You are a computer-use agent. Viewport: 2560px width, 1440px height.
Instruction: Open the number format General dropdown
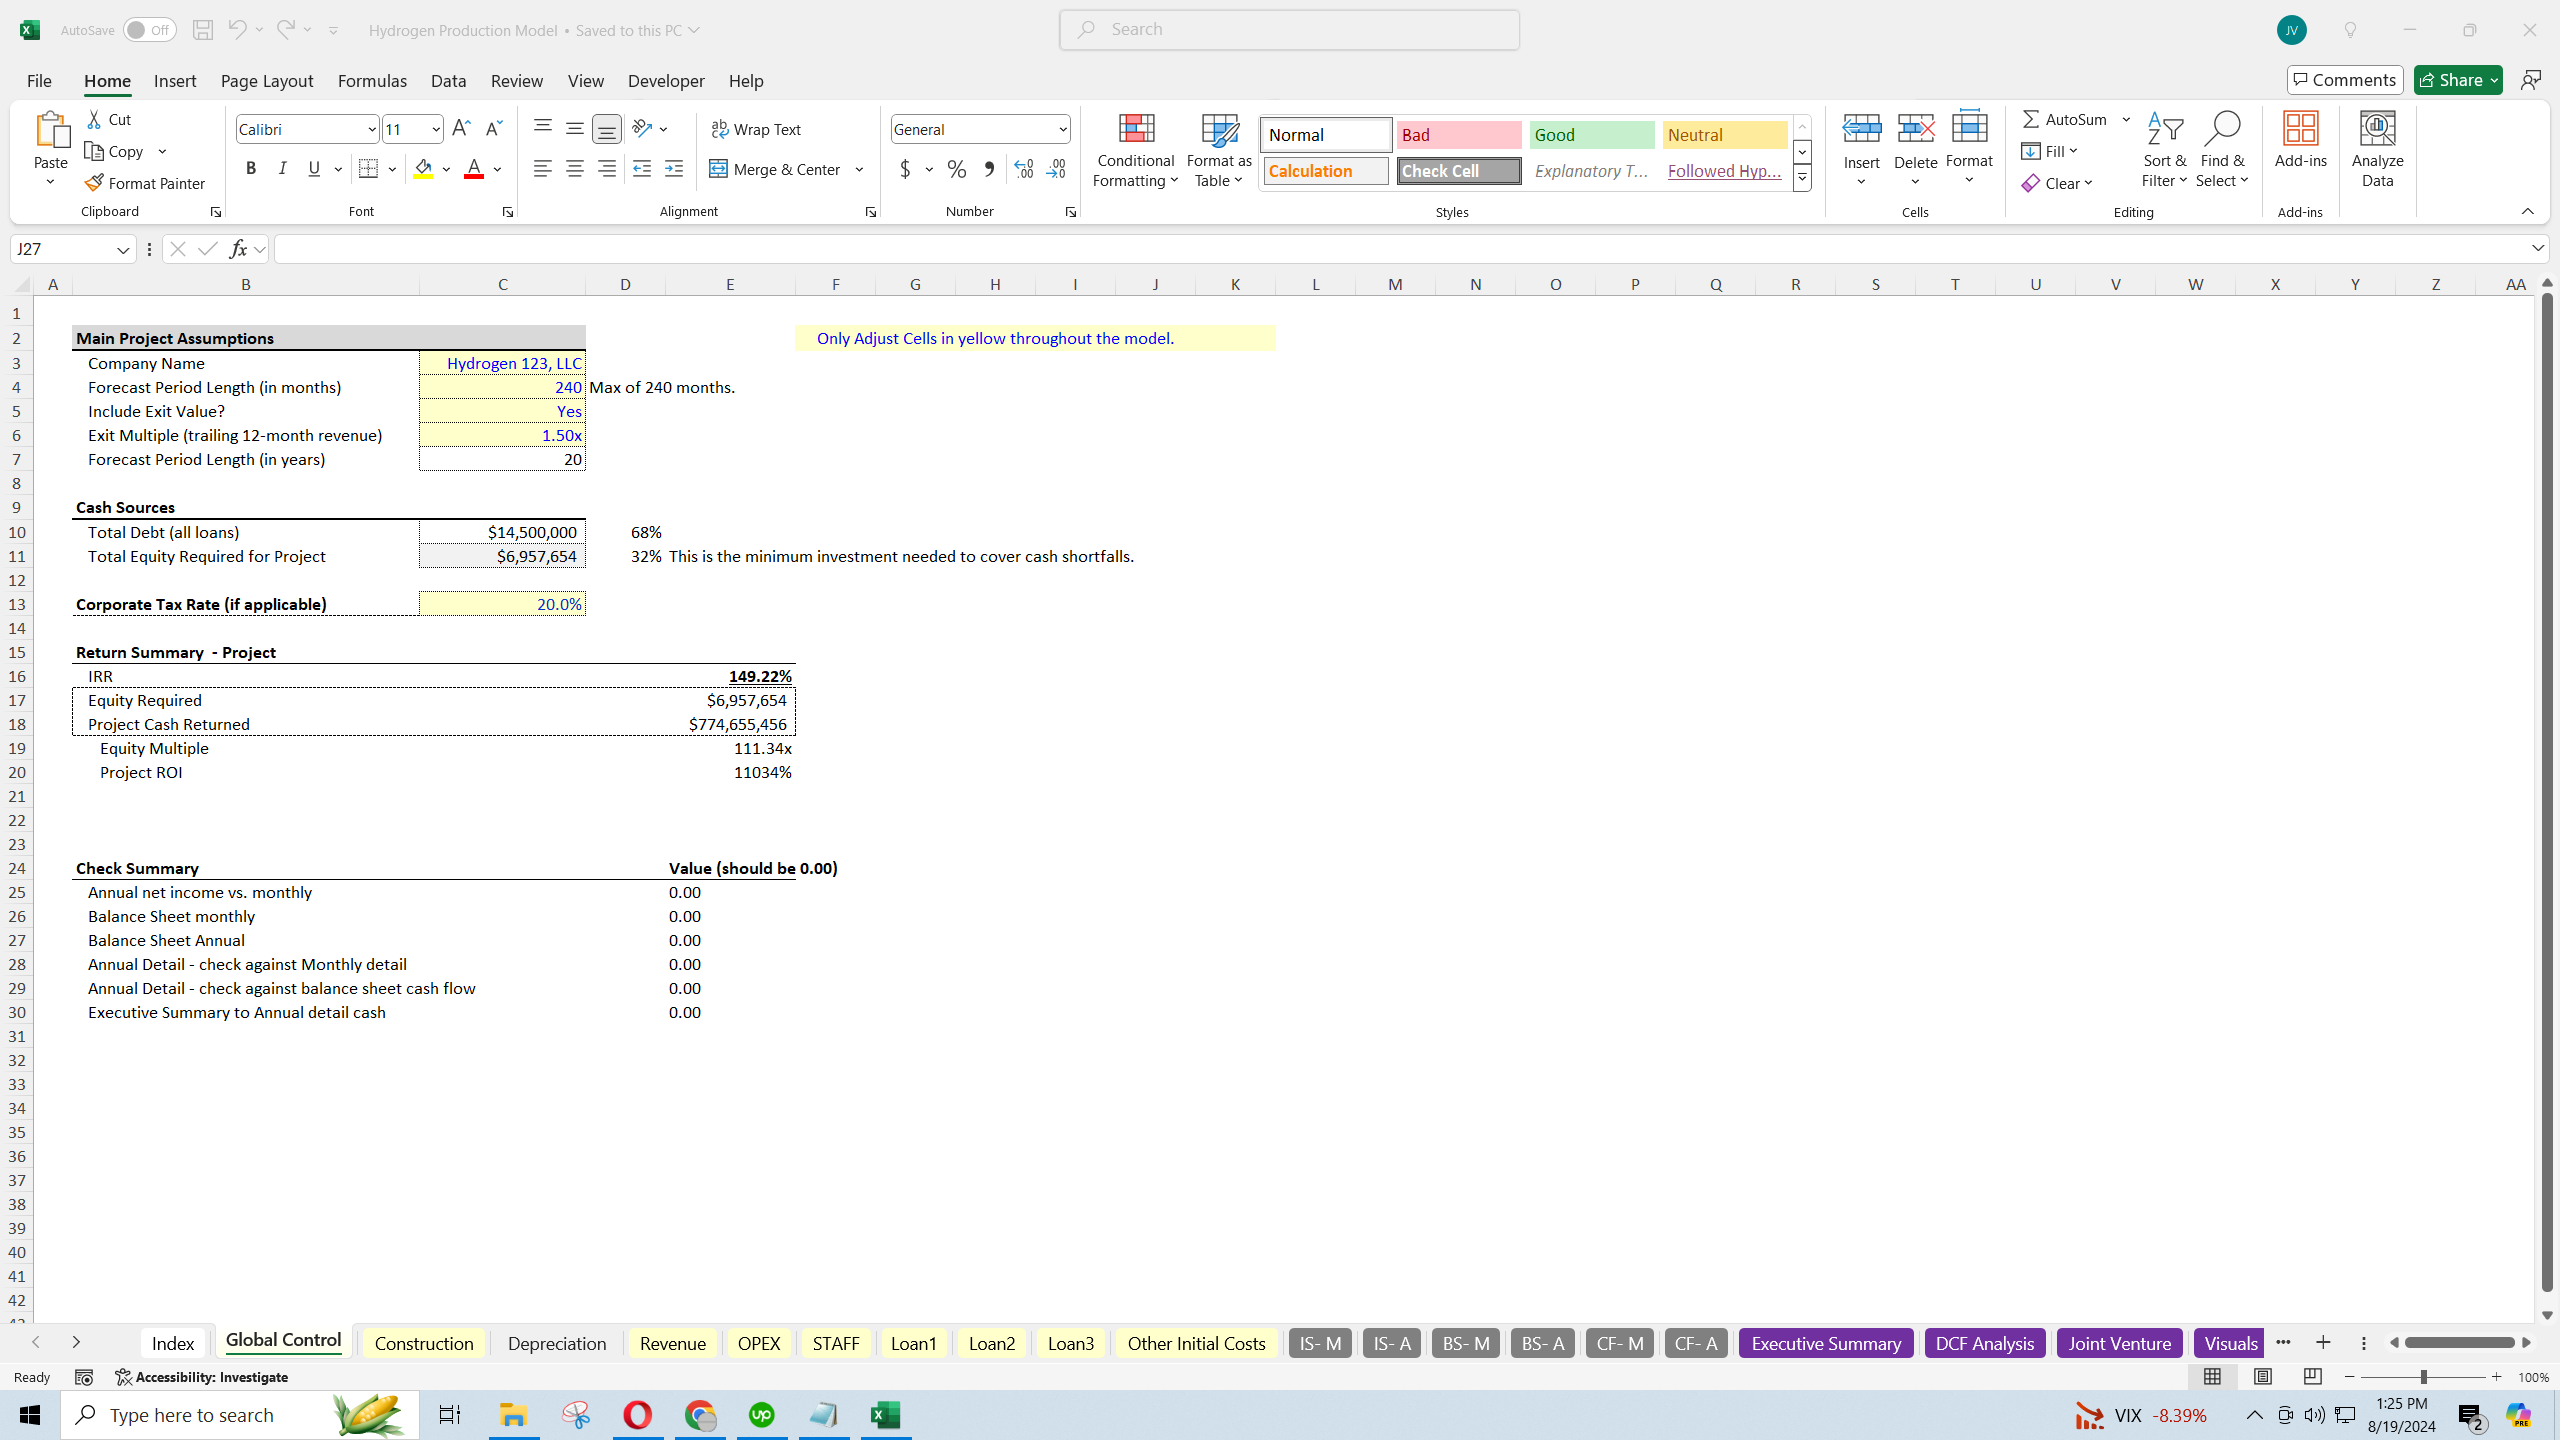[1062, 129]
